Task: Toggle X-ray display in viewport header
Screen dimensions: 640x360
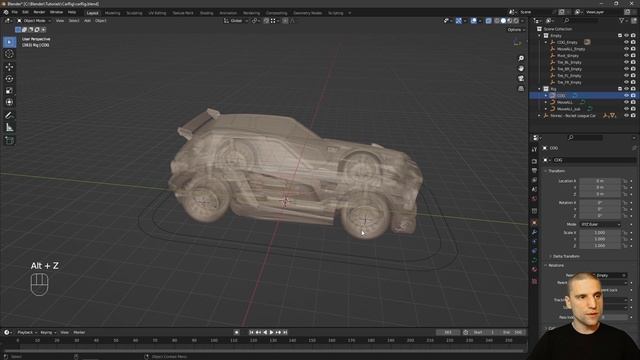Action: click(x=489, y=20)
